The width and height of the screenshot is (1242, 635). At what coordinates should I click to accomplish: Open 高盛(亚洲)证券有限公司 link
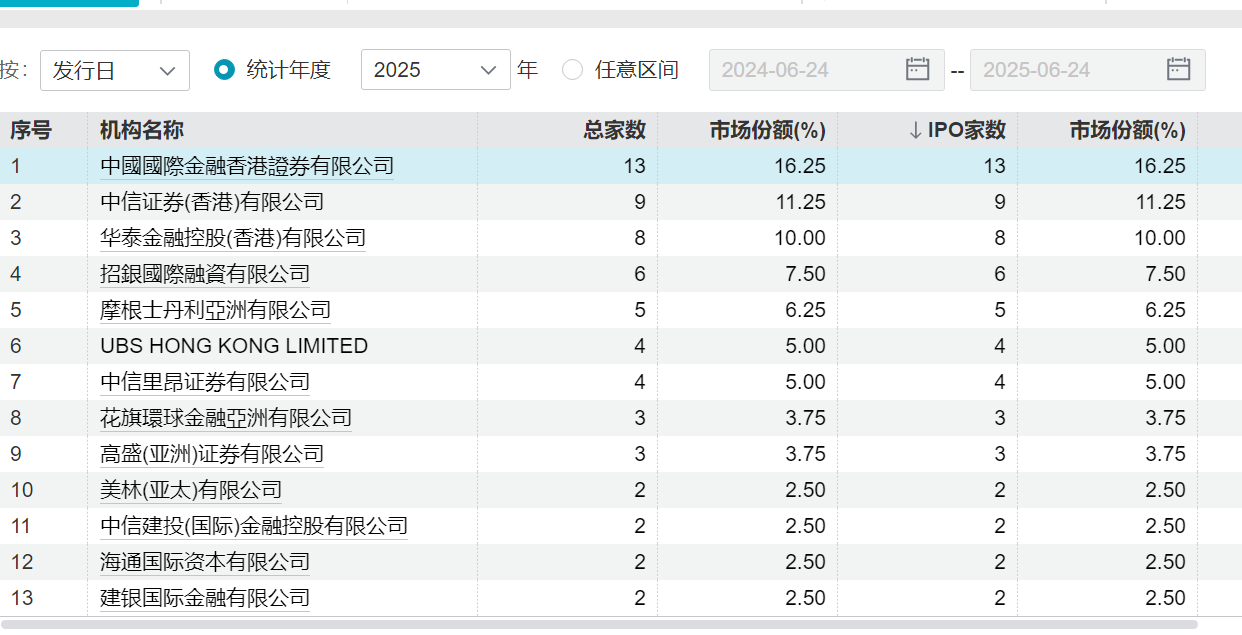tap(212, 455)
